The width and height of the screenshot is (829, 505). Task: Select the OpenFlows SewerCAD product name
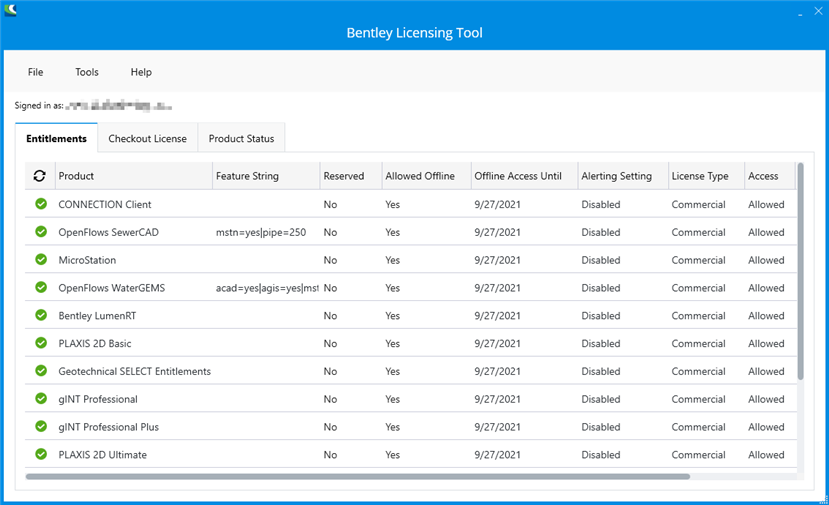(x=108, y=232)
